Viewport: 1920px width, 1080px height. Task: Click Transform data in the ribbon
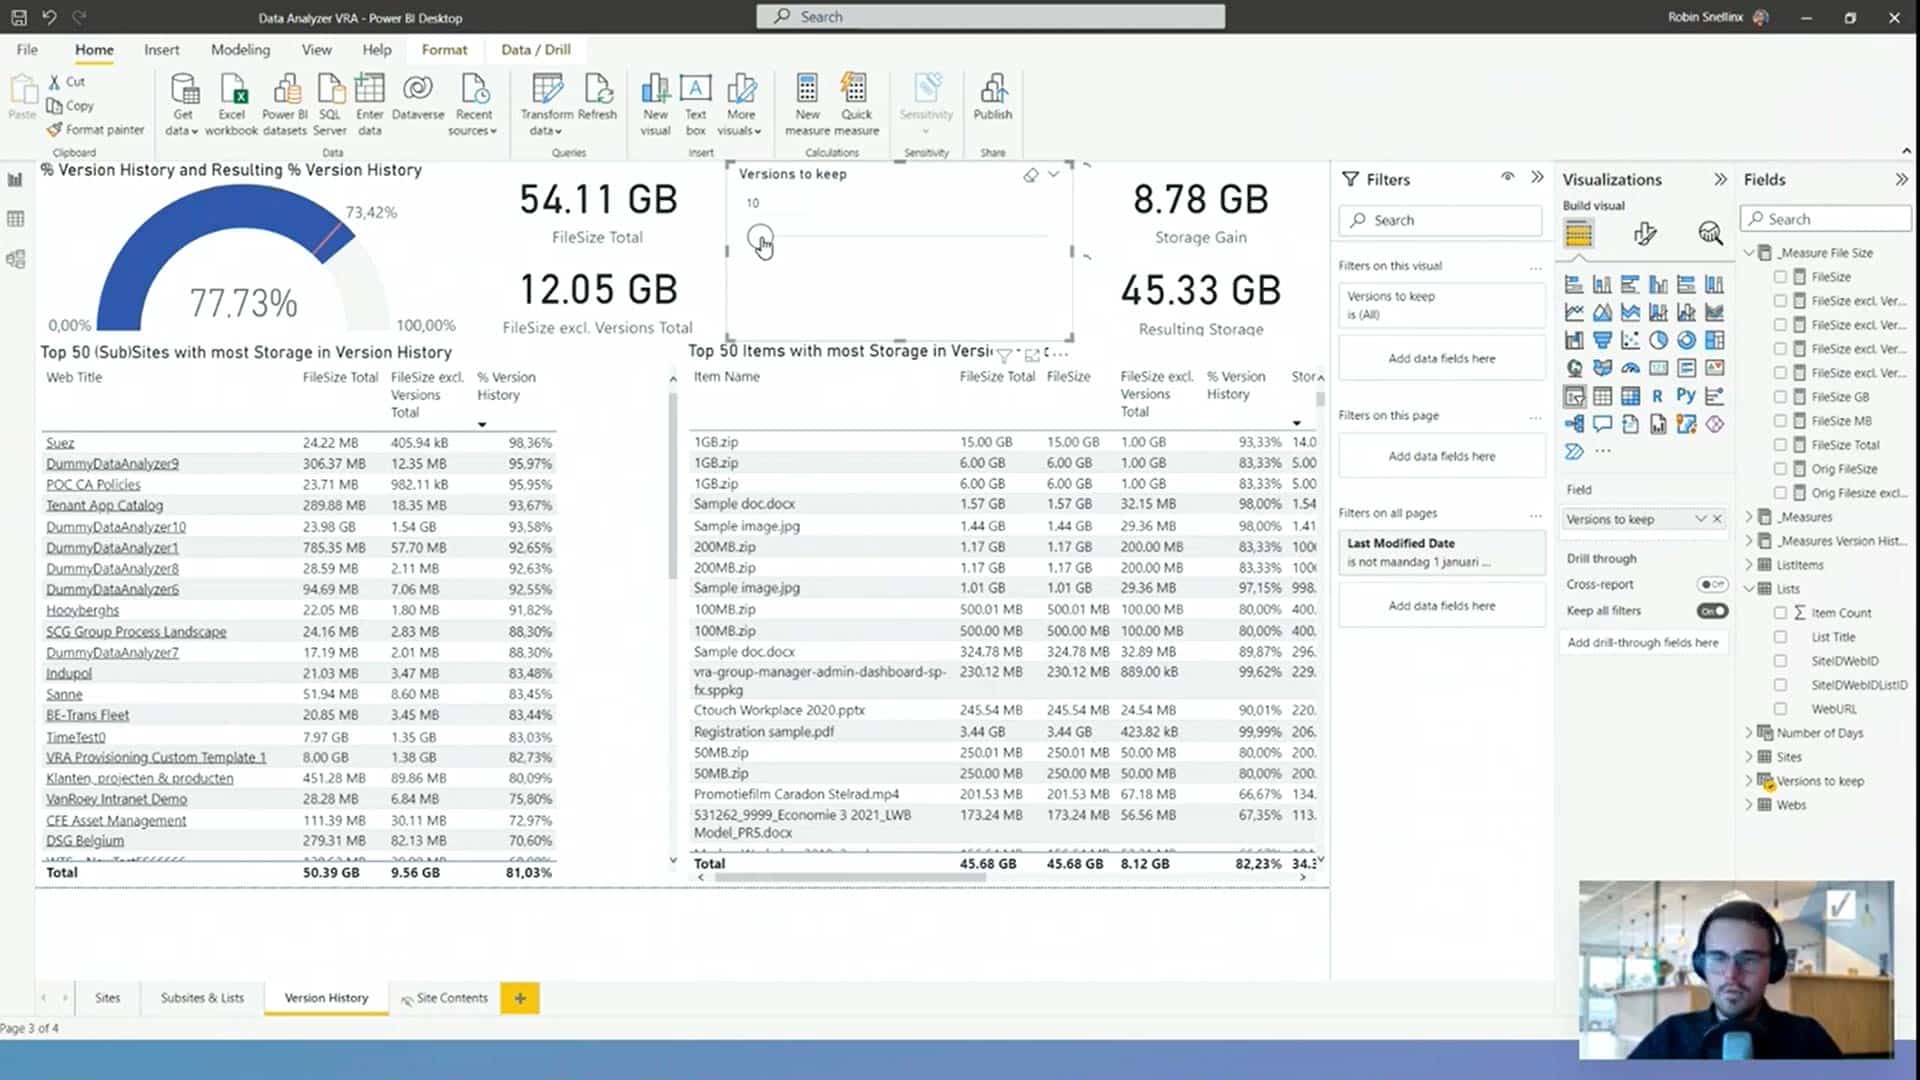click(x=547, y=104)
